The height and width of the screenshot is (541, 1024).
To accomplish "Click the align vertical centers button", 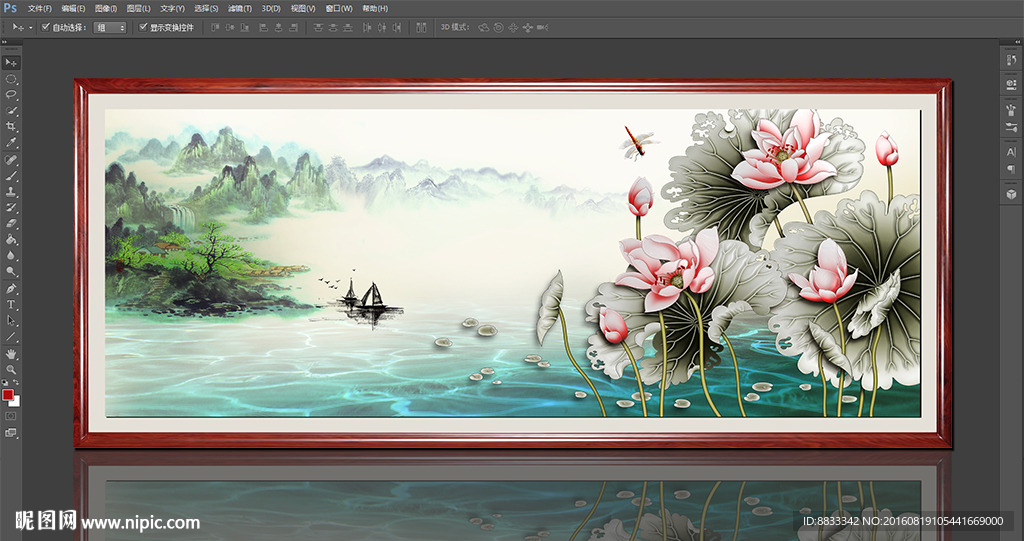I will 230,27.
